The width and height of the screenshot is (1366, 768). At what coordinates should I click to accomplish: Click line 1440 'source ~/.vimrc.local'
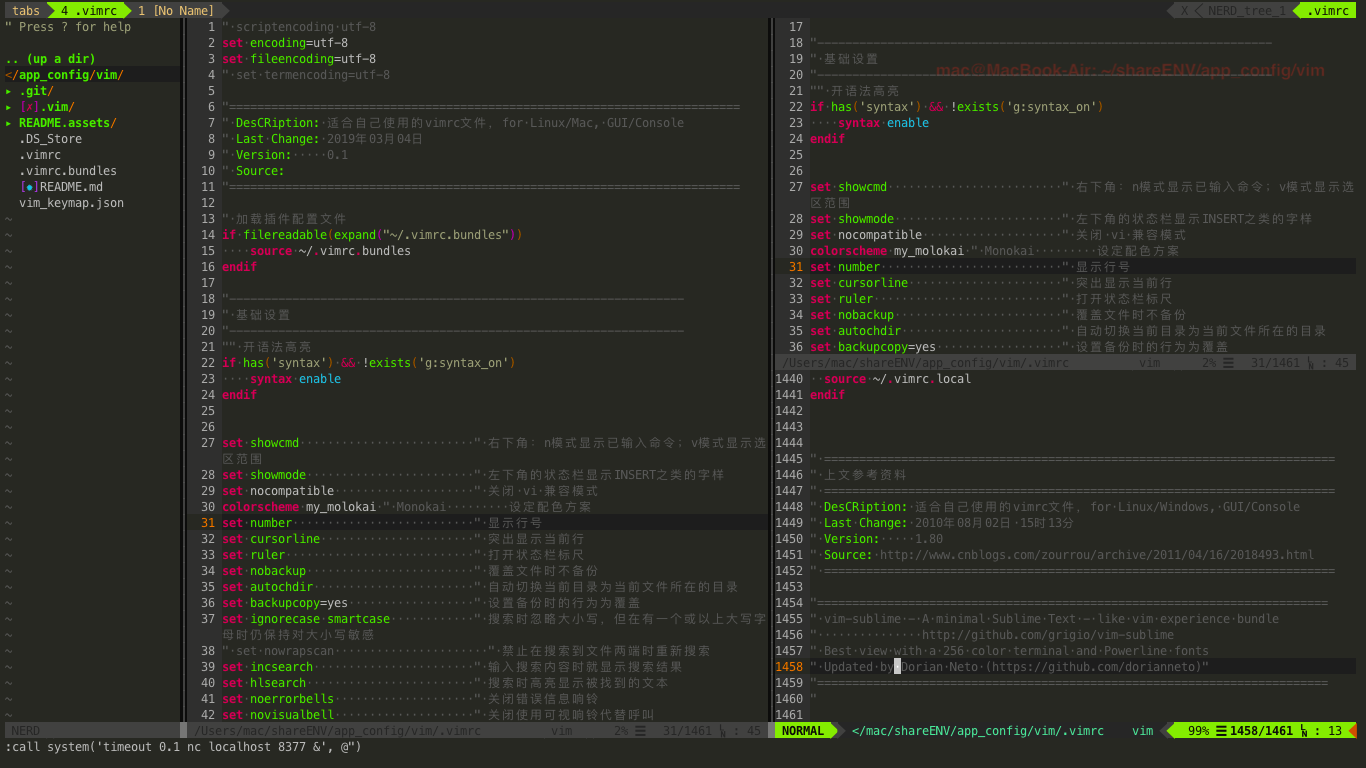tap(898, 379)
